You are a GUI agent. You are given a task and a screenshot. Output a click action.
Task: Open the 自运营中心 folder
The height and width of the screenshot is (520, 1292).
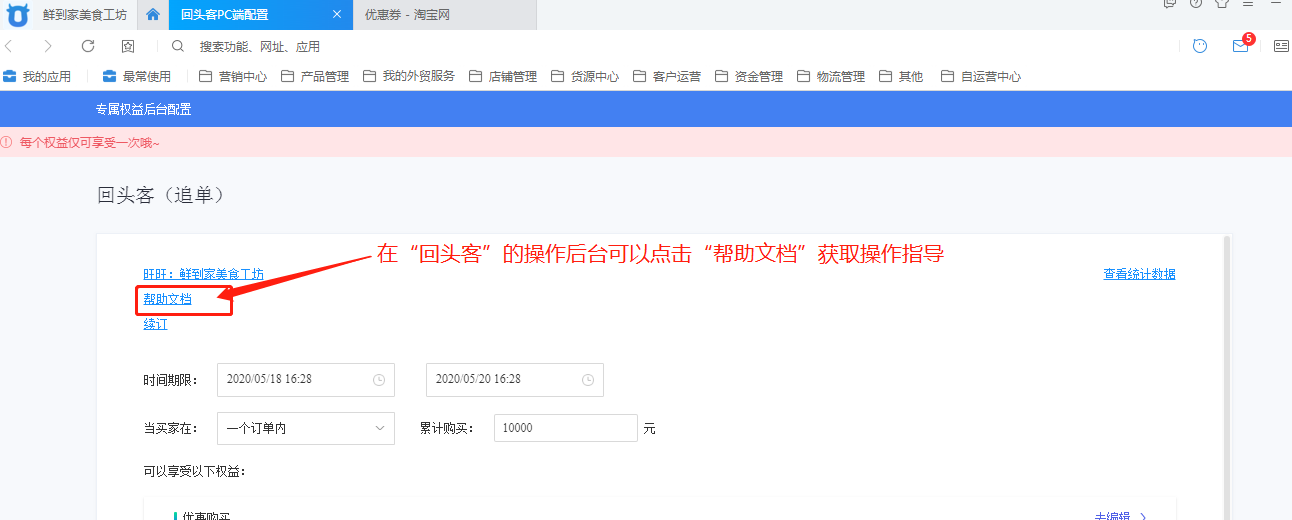(x=981, y=76)
